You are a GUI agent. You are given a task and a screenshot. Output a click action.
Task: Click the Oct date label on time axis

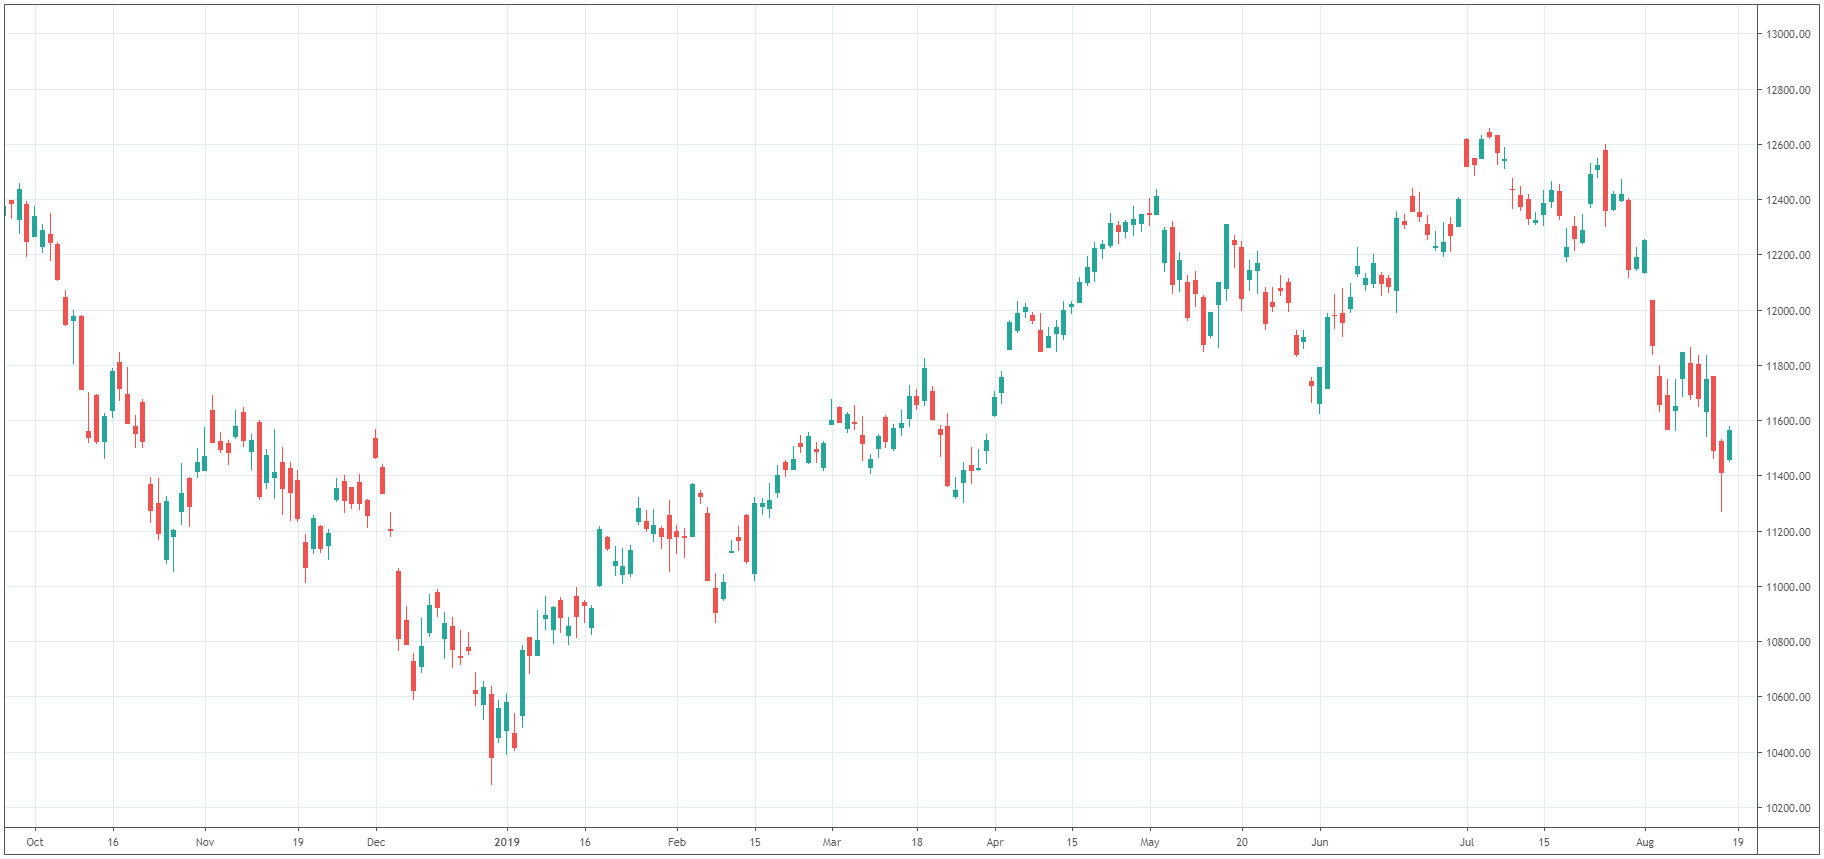pos(35,842)
